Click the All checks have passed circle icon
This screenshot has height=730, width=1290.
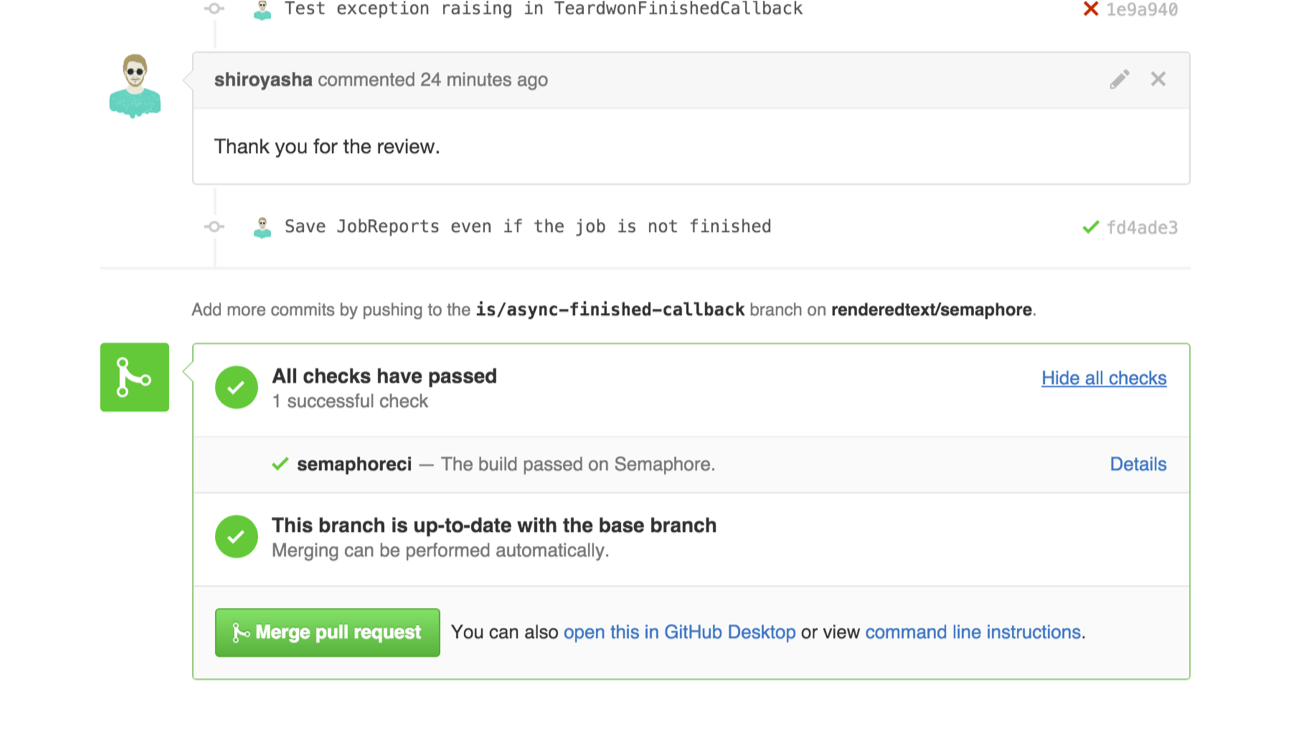click(x=236, y=388)
